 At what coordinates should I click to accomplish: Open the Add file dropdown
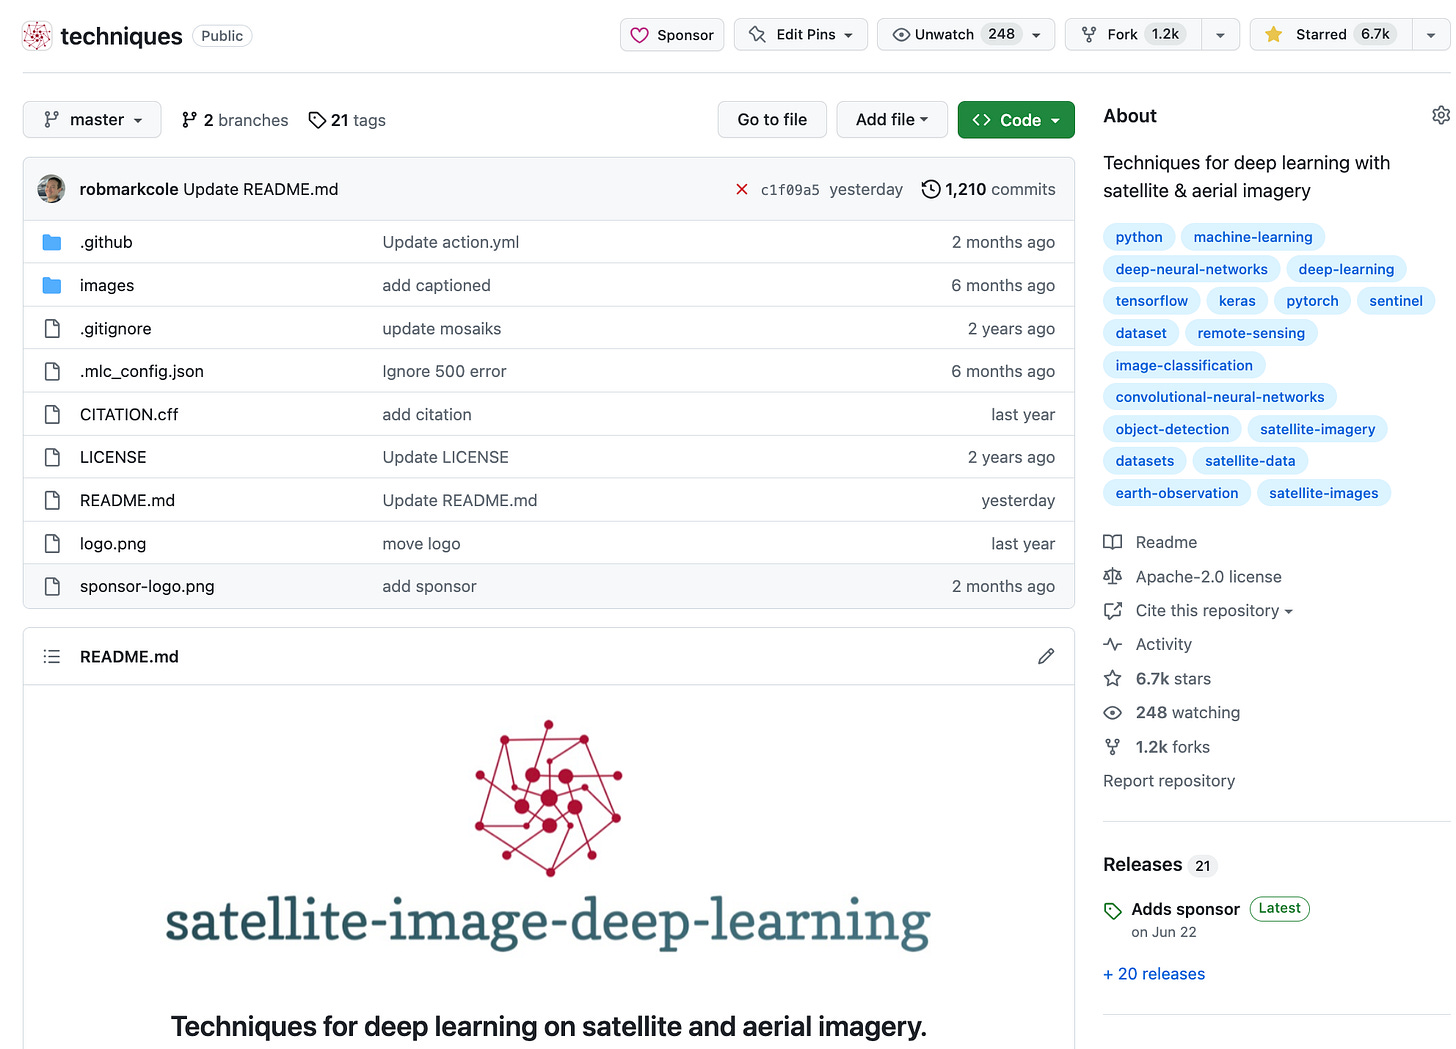pos(891,119)
